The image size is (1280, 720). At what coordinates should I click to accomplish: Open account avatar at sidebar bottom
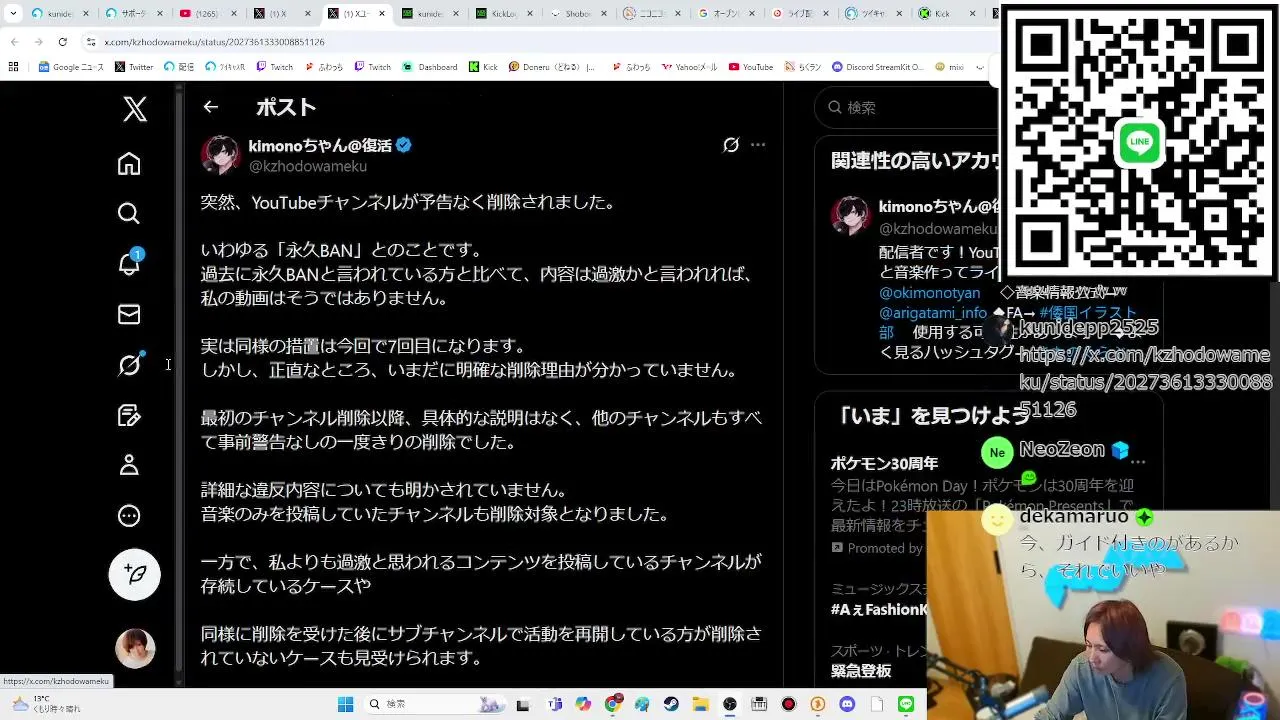135,649
